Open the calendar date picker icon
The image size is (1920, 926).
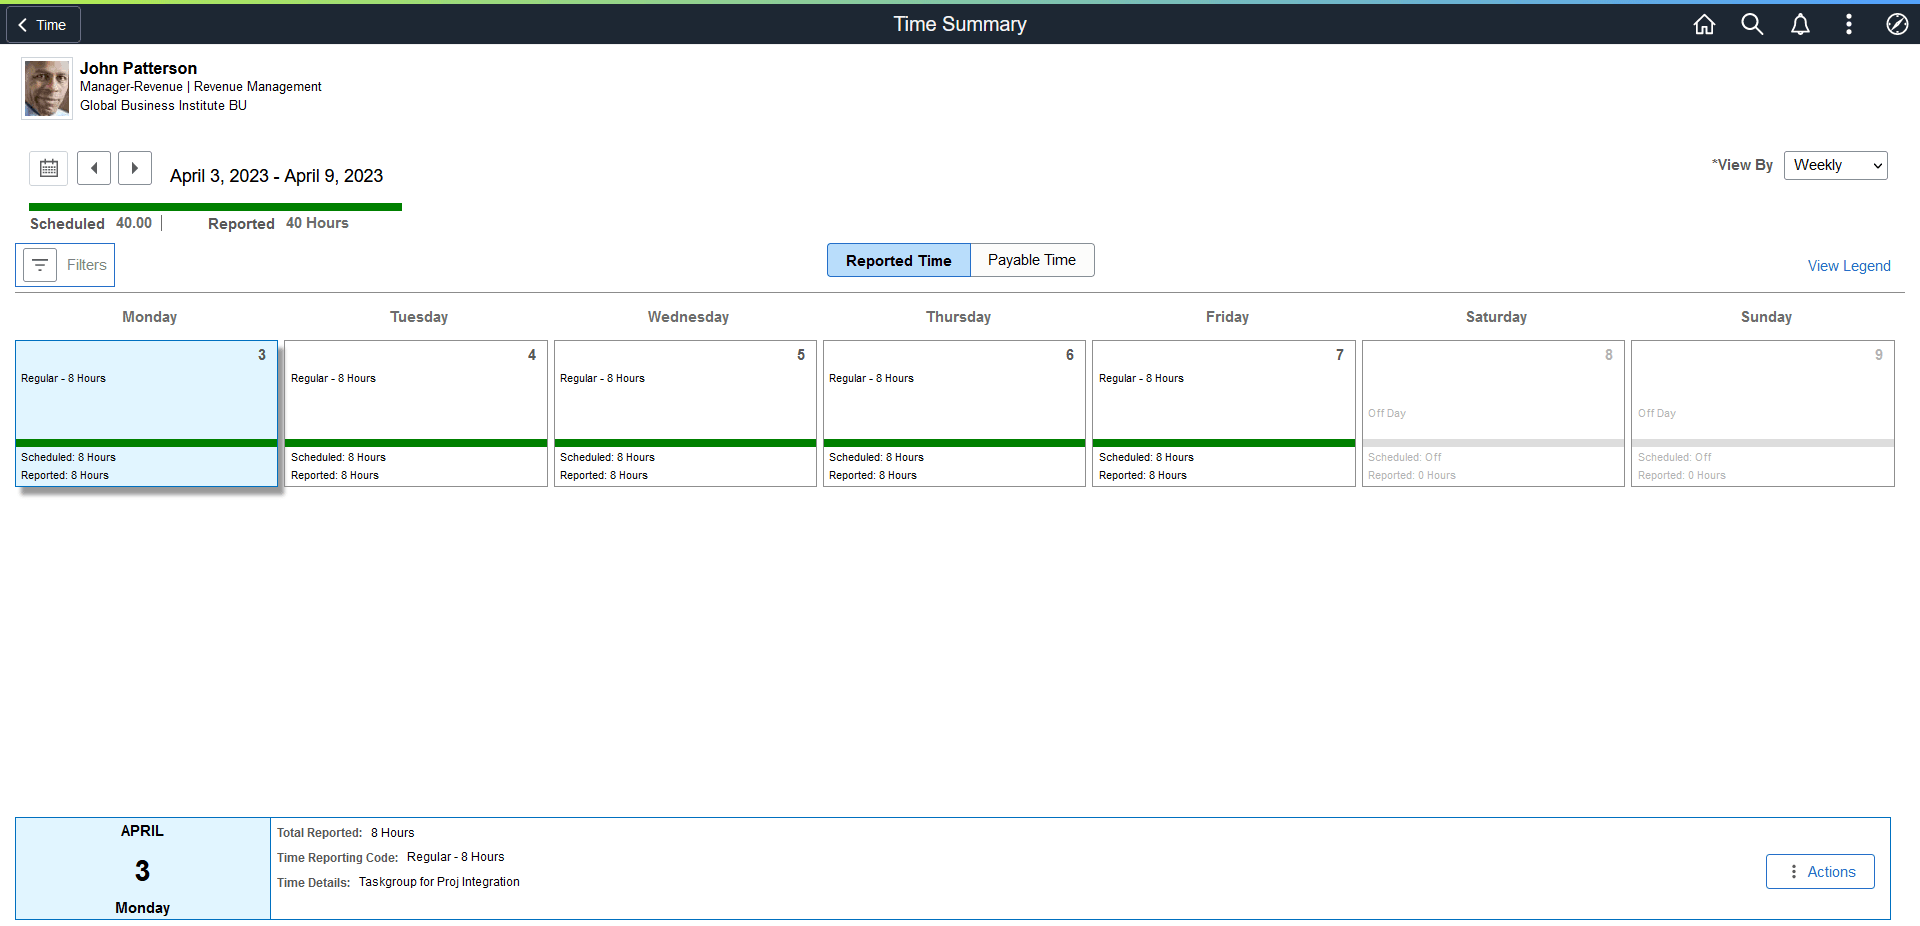pos(49,168)
